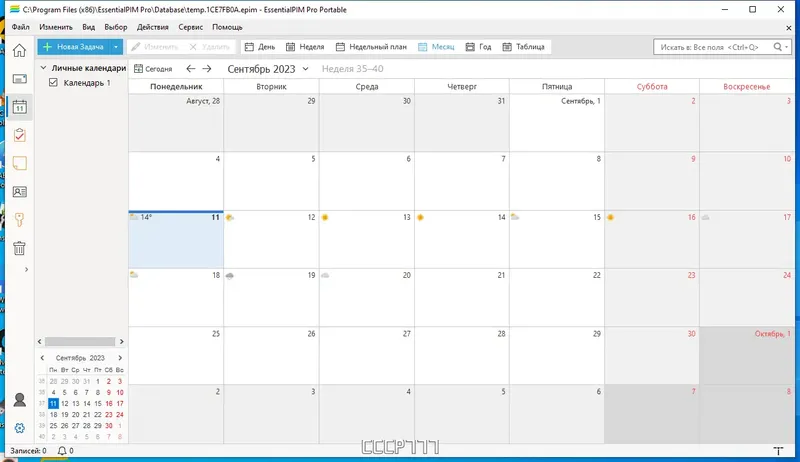Image resolution: width=800 pixels, height=462 pixels.
Task: Click the cloud weather icon on day 17
Action: [x=705, y=218]
